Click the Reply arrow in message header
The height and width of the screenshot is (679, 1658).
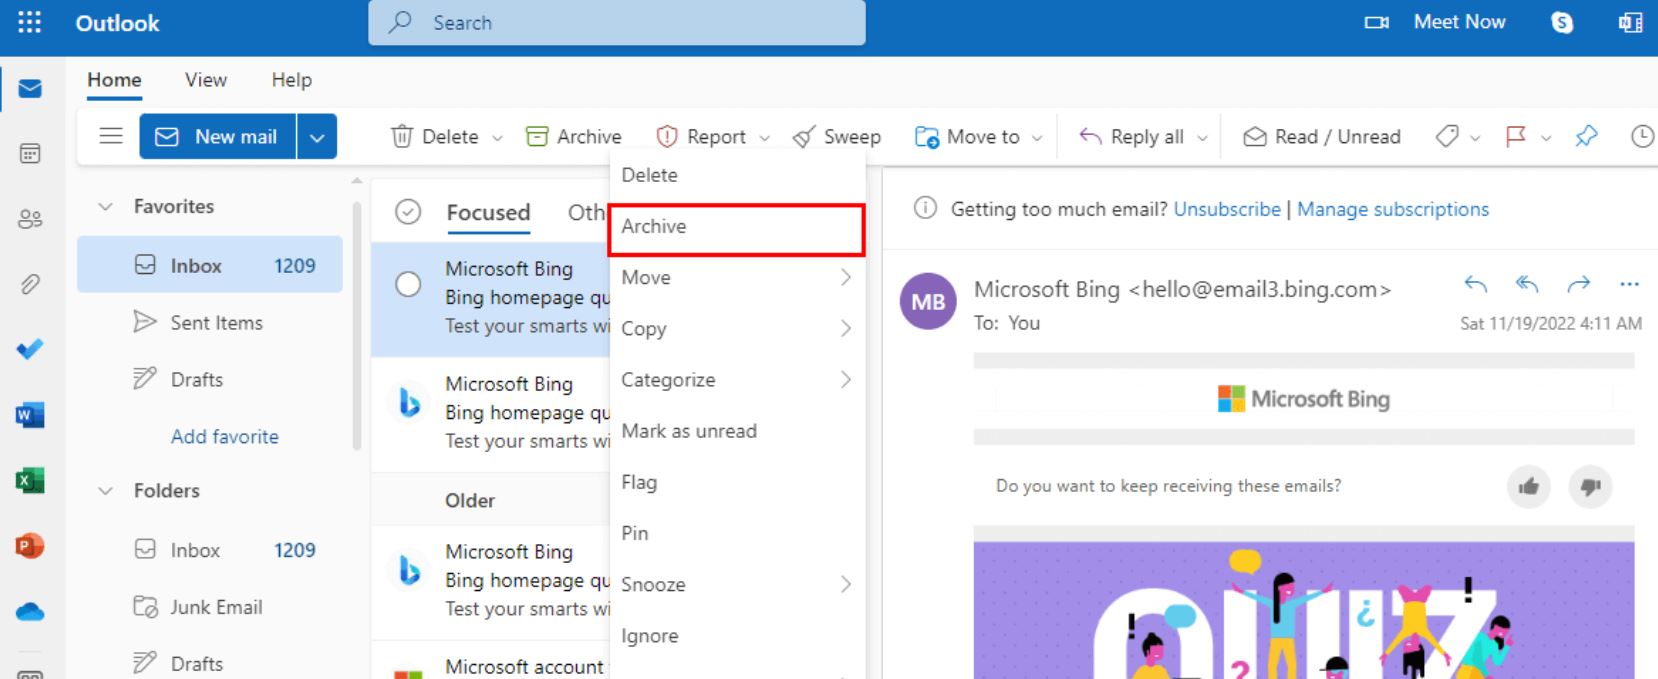[1475, 284]
